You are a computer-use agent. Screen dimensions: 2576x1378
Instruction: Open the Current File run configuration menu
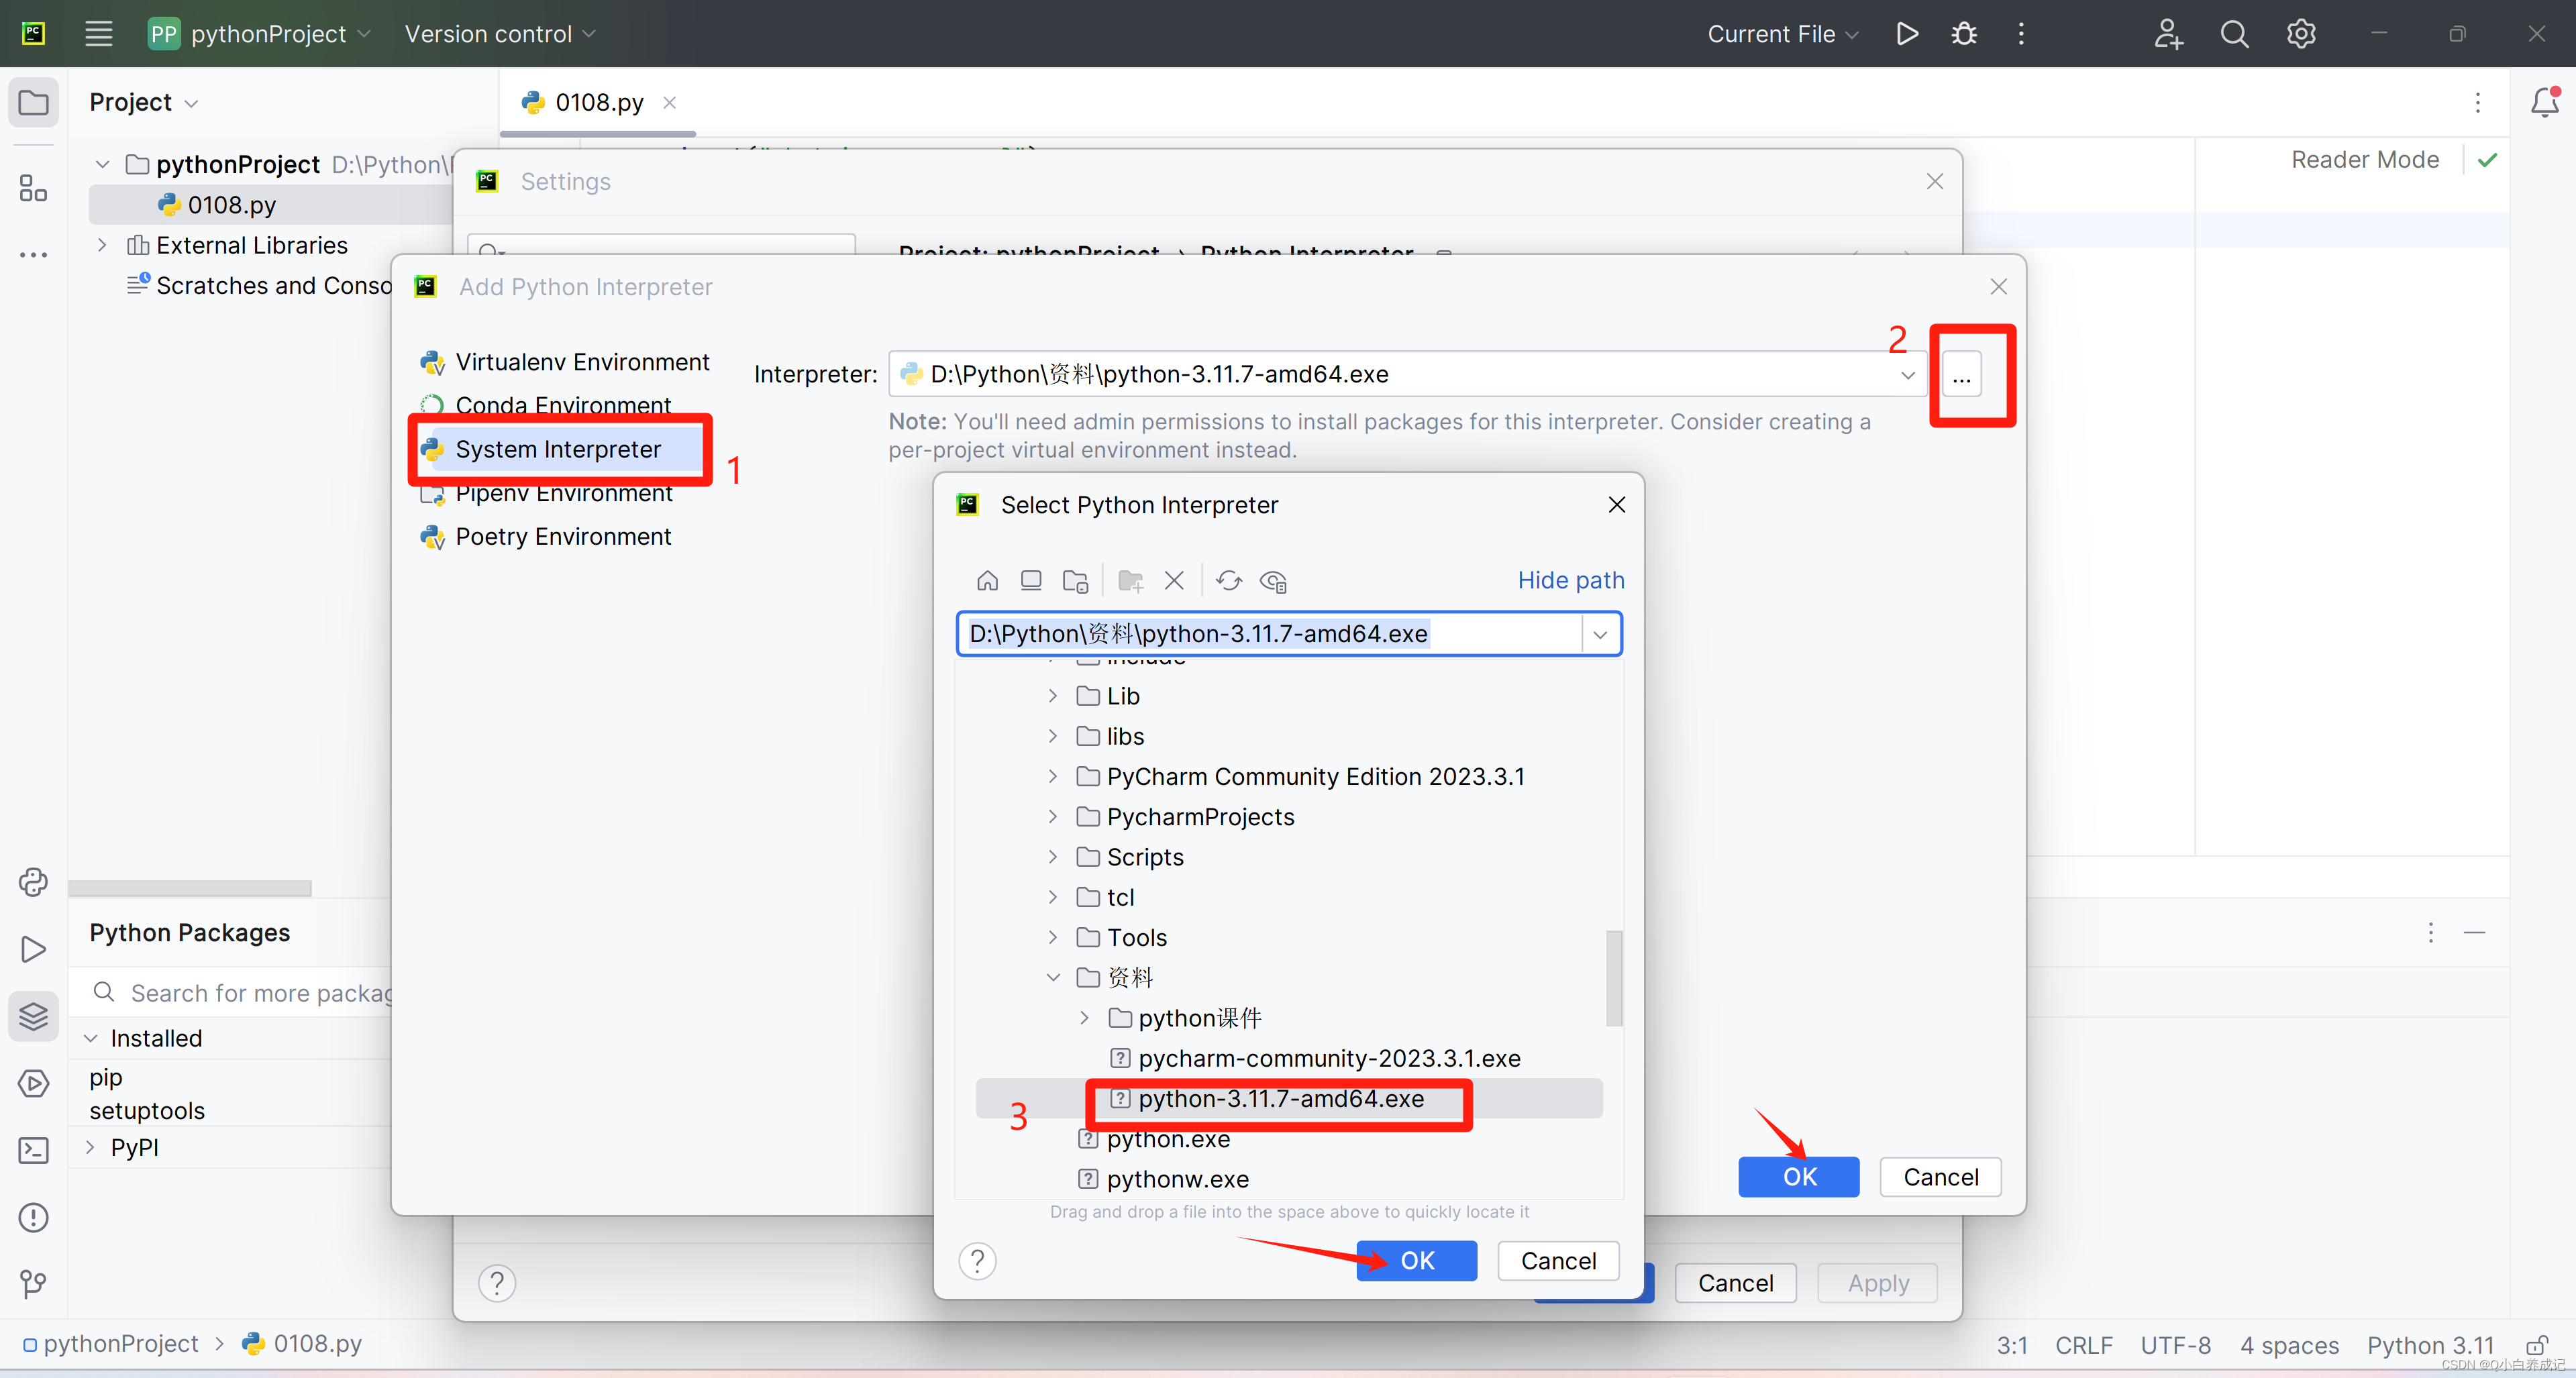click(x=1782, y=33)
